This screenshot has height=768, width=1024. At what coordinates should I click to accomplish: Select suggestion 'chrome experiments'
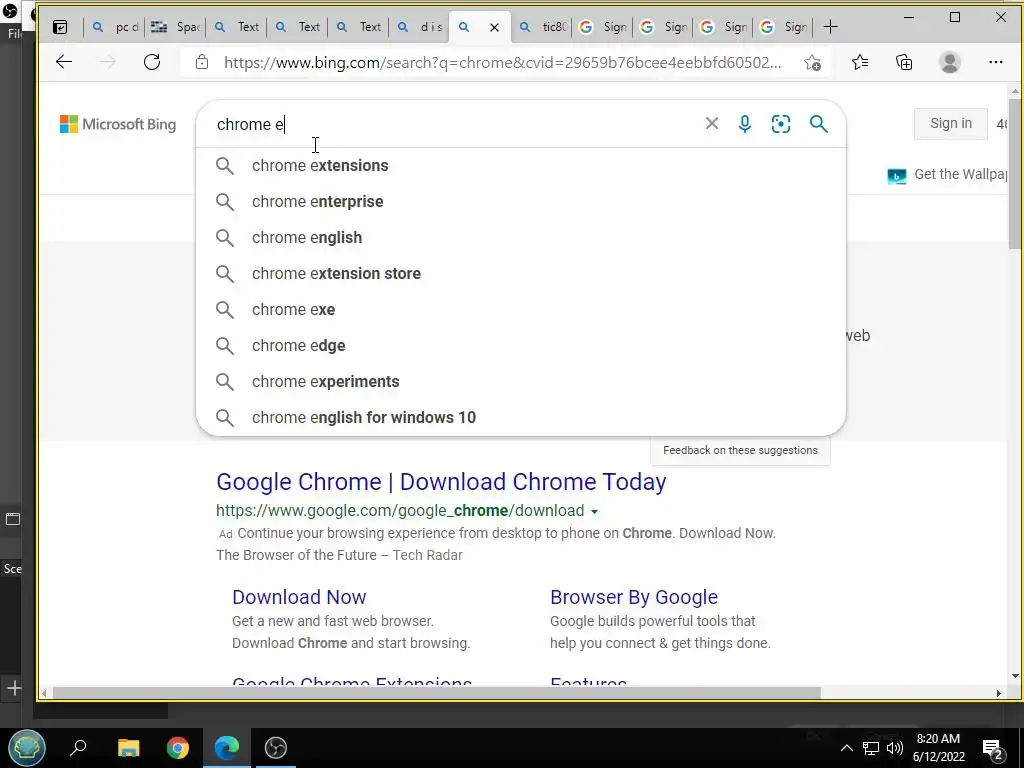tap(520, 381)
